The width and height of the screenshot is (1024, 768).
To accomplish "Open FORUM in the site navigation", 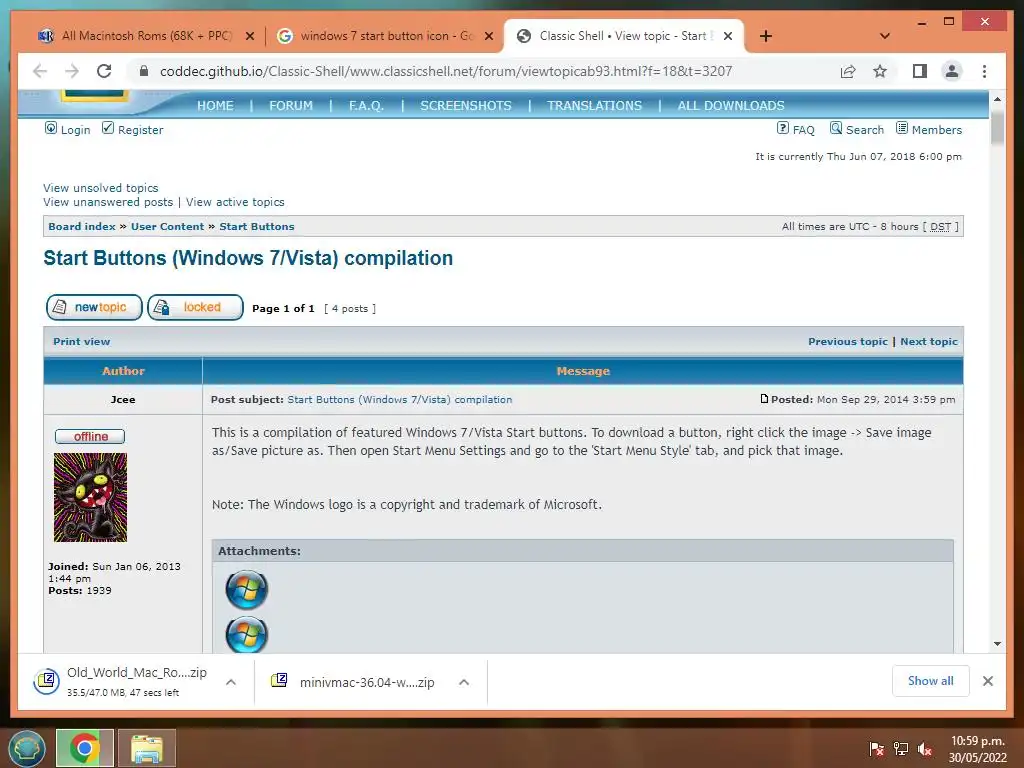I will coord(291,106).
